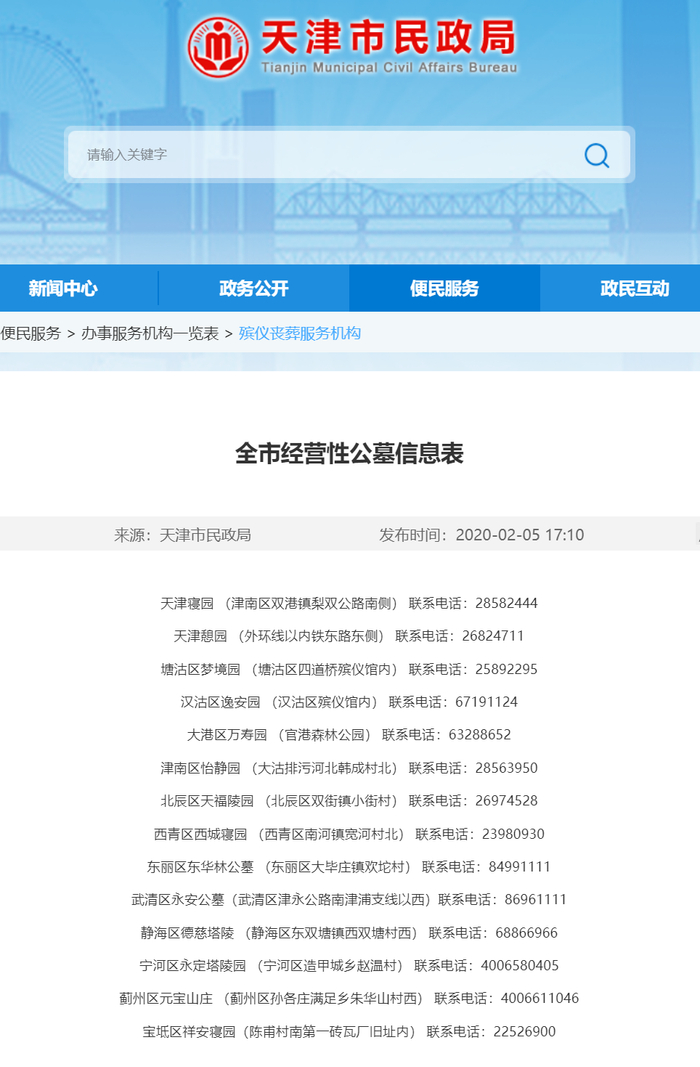Open 办事服务机构一览表 breadcrumb link
This screenshot has width=700, height=1067.
tap(150, 333)
